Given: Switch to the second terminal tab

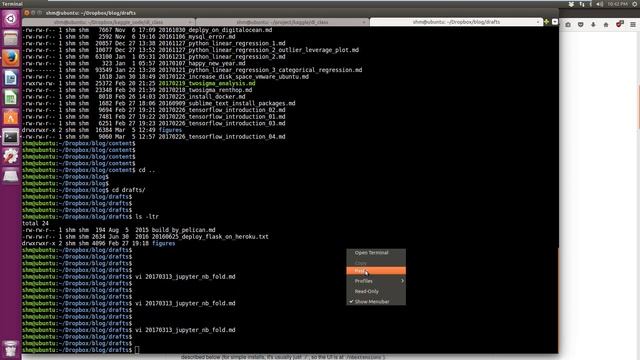Looking at the screenshot, I should coord(282,22).
